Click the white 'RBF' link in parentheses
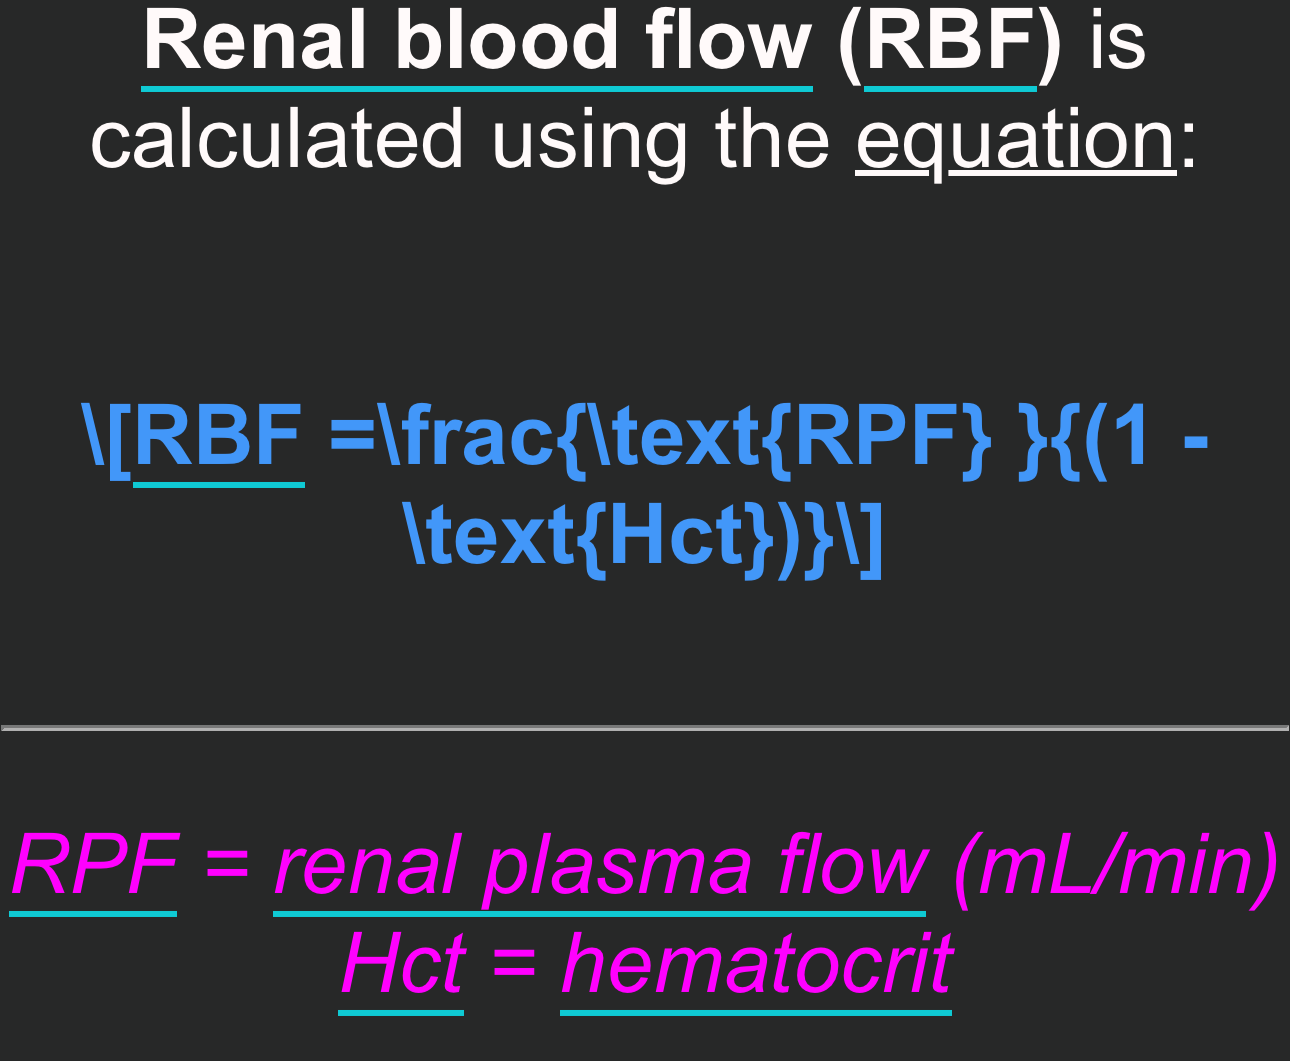Image resolution: width=1290 pixels, height=1061 pixels. (950, 42)
